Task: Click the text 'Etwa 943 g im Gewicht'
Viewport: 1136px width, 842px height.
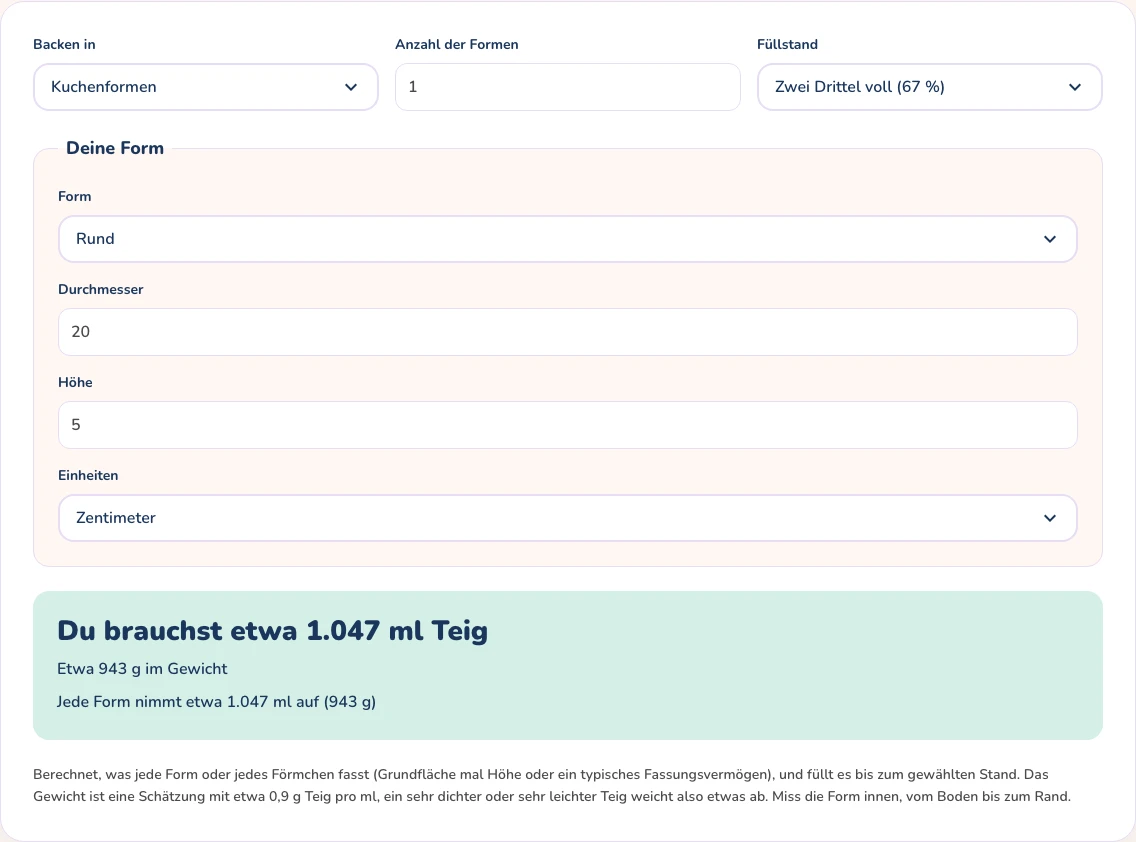Action: [x=142, y=669]
